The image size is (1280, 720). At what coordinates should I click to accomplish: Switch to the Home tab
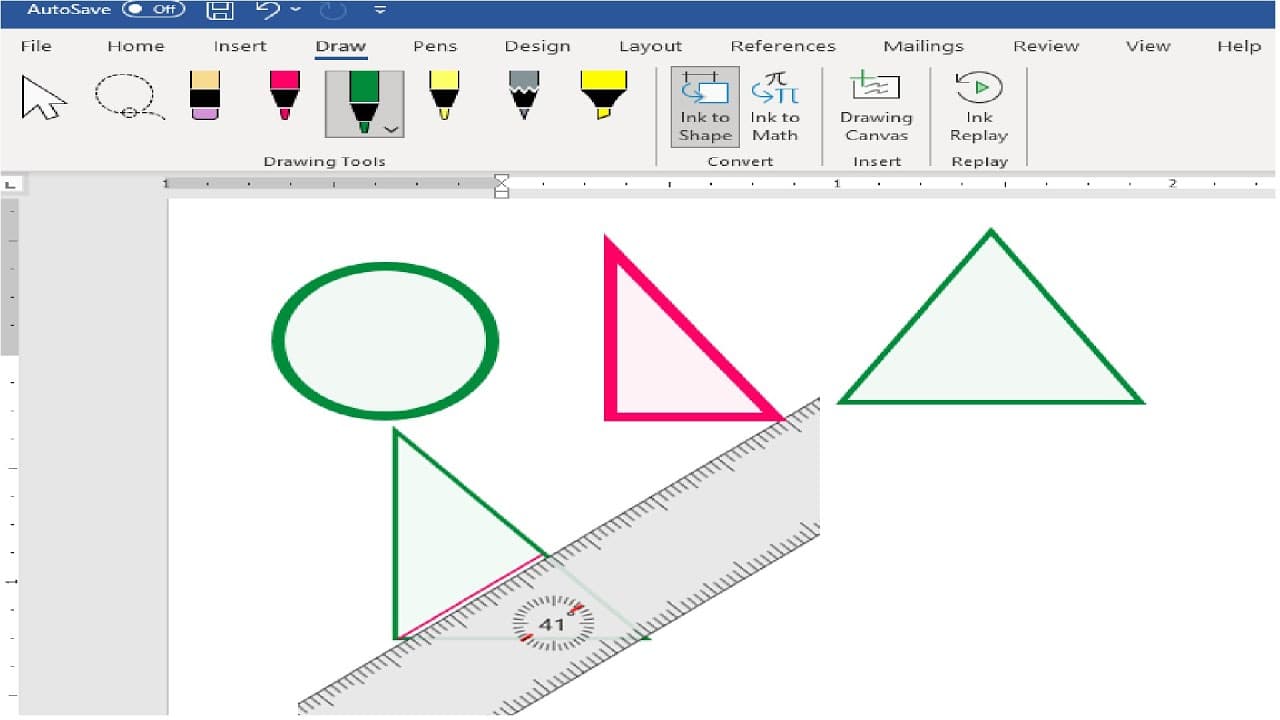pyautogui.click(x=135, y=46)
